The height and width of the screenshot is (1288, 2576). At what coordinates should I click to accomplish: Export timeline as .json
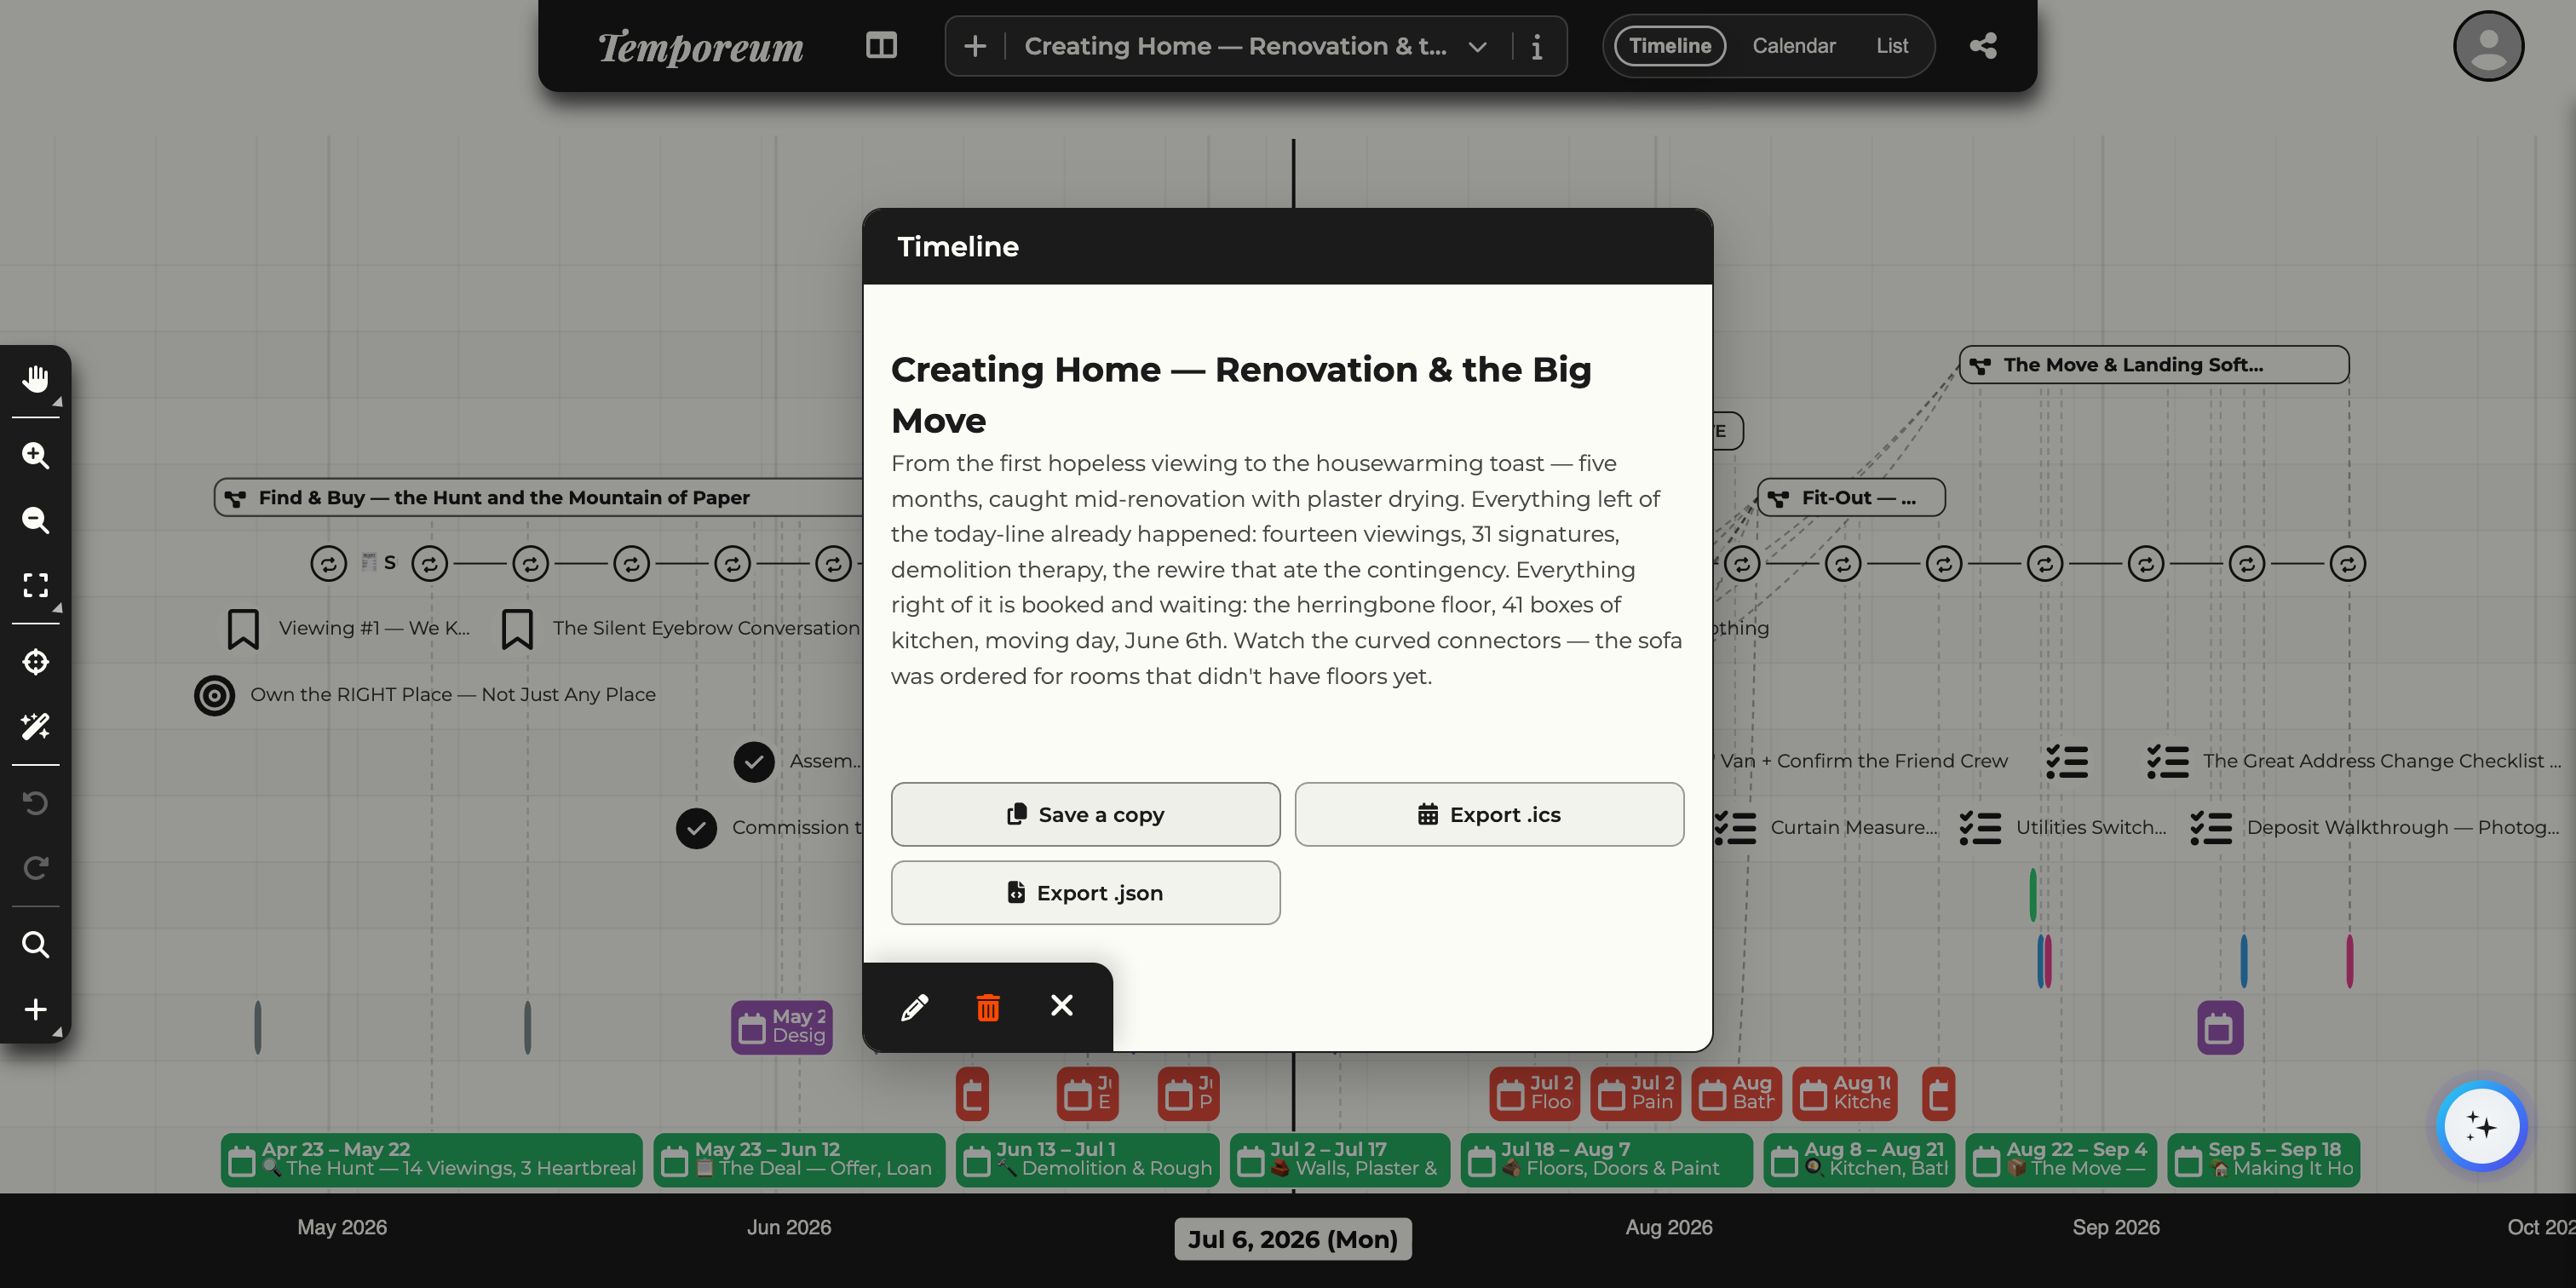pos(1085,892)
